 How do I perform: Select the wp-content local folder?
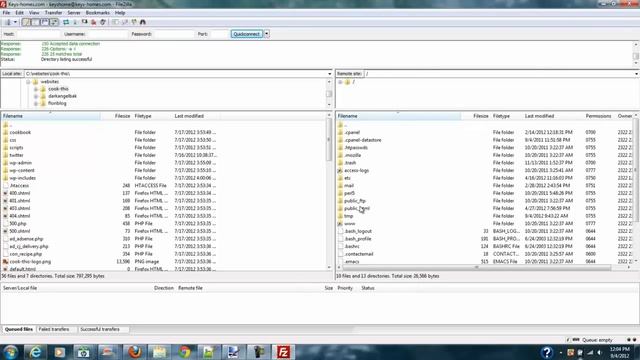point(22,171)
